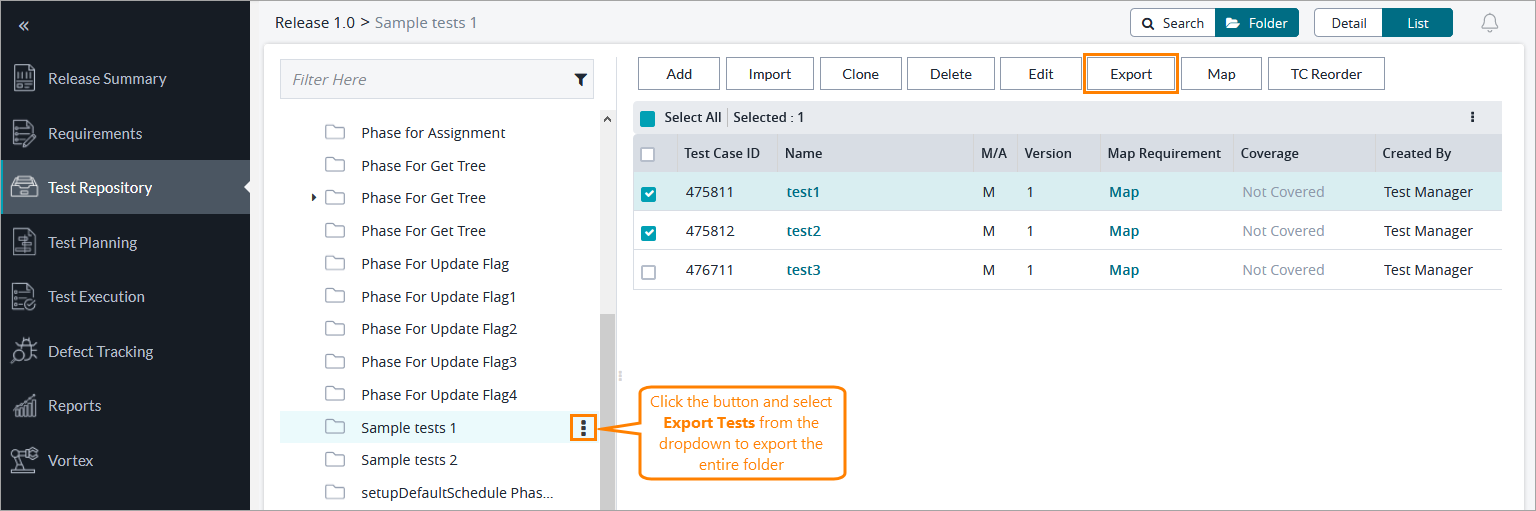Screen dimensions: 1536x511
Task: Open Test Planning in sidebar
Action: click(x=92, y=242)
